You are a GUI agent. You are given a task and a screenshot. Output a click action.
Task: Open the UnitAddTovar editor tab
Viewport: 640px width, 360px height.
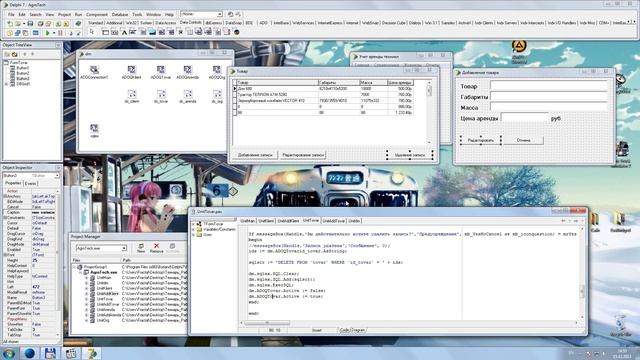point(333,221)
